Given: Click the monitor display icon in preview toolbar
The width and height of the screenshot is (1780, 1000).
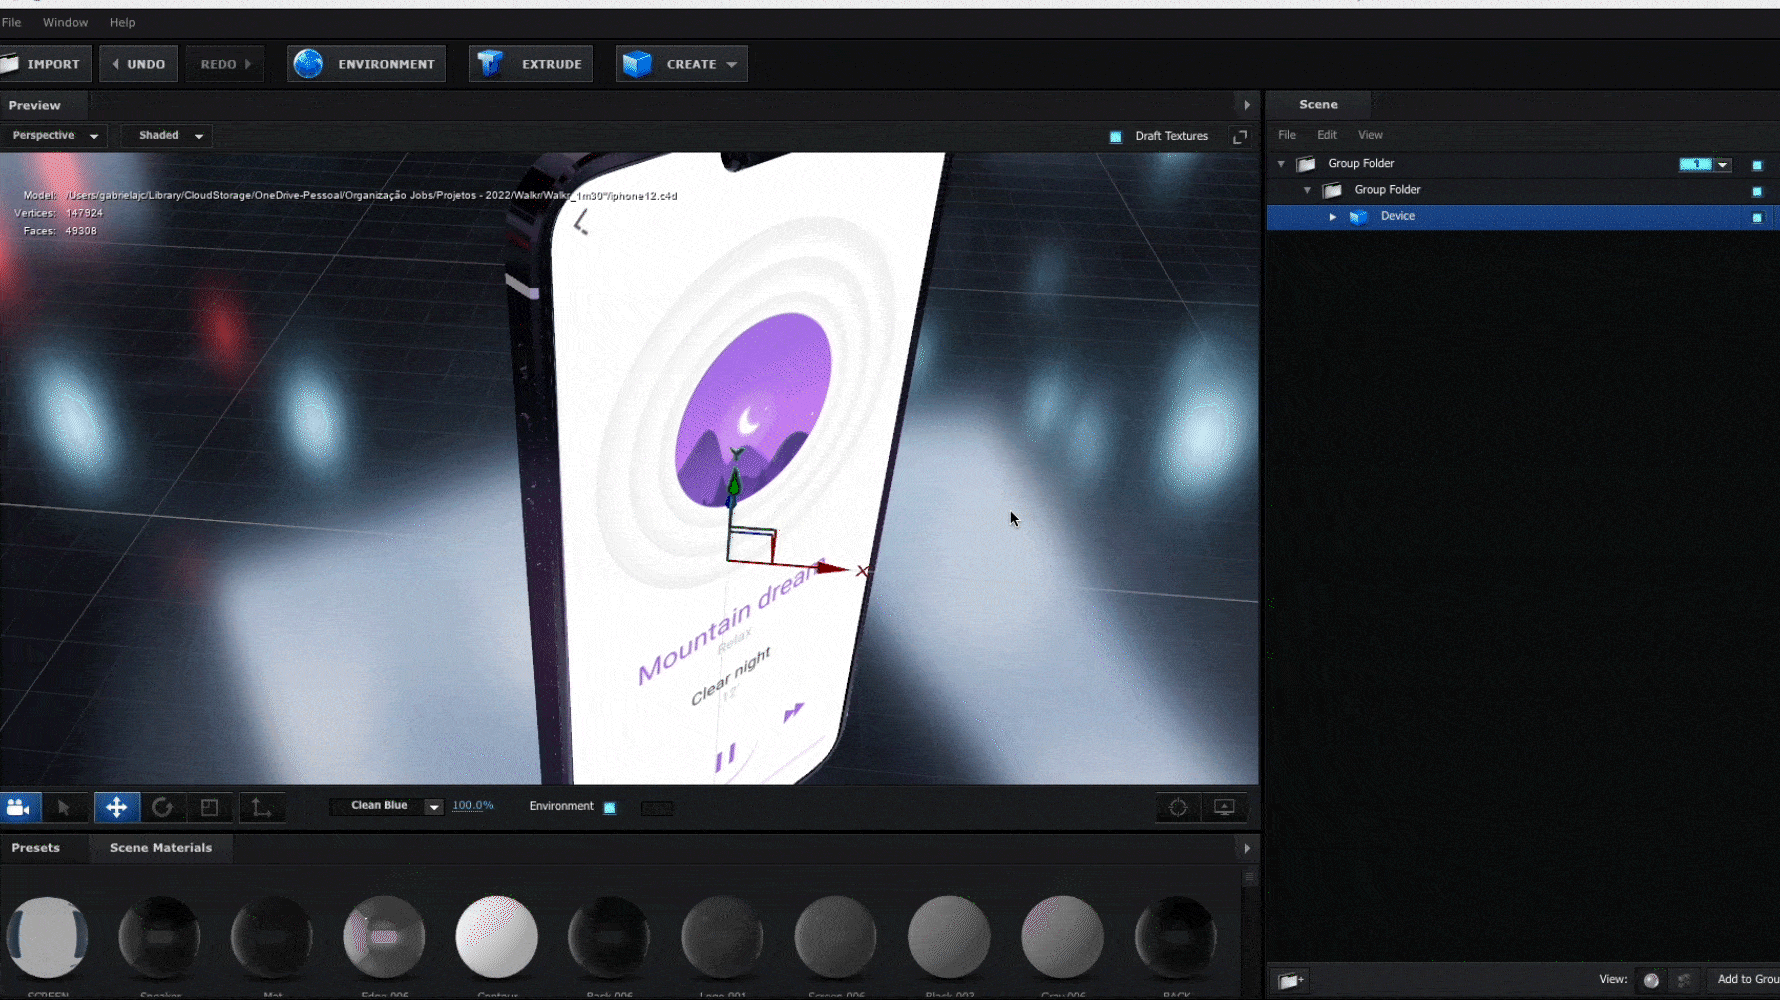Looking at the screenshot, I should [x=1224, y=807].
